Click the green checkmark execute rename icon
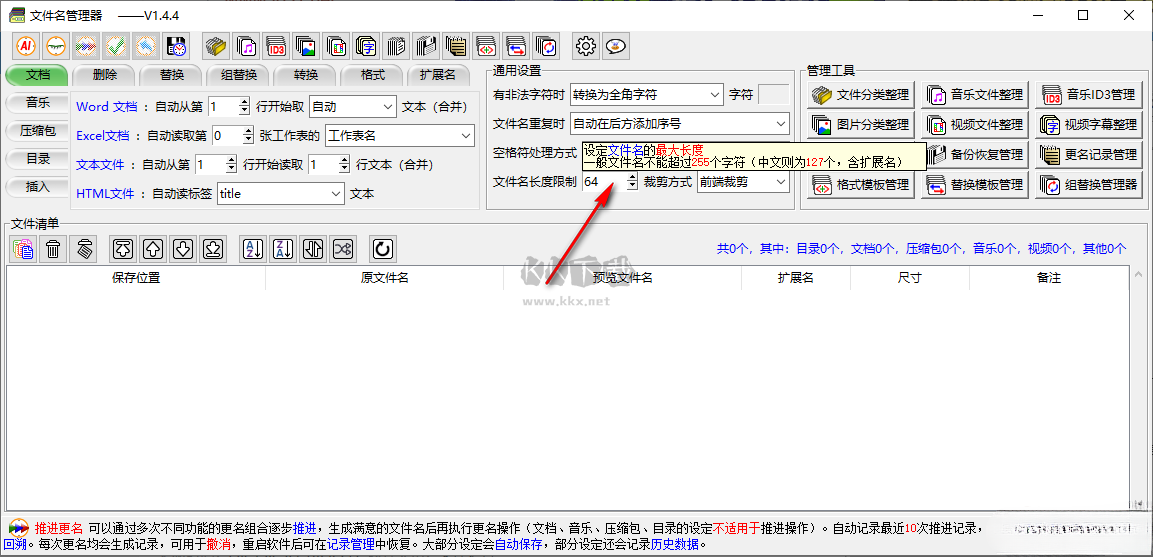This screenshot has height=557, width=1153. click(x=116, y=46)
